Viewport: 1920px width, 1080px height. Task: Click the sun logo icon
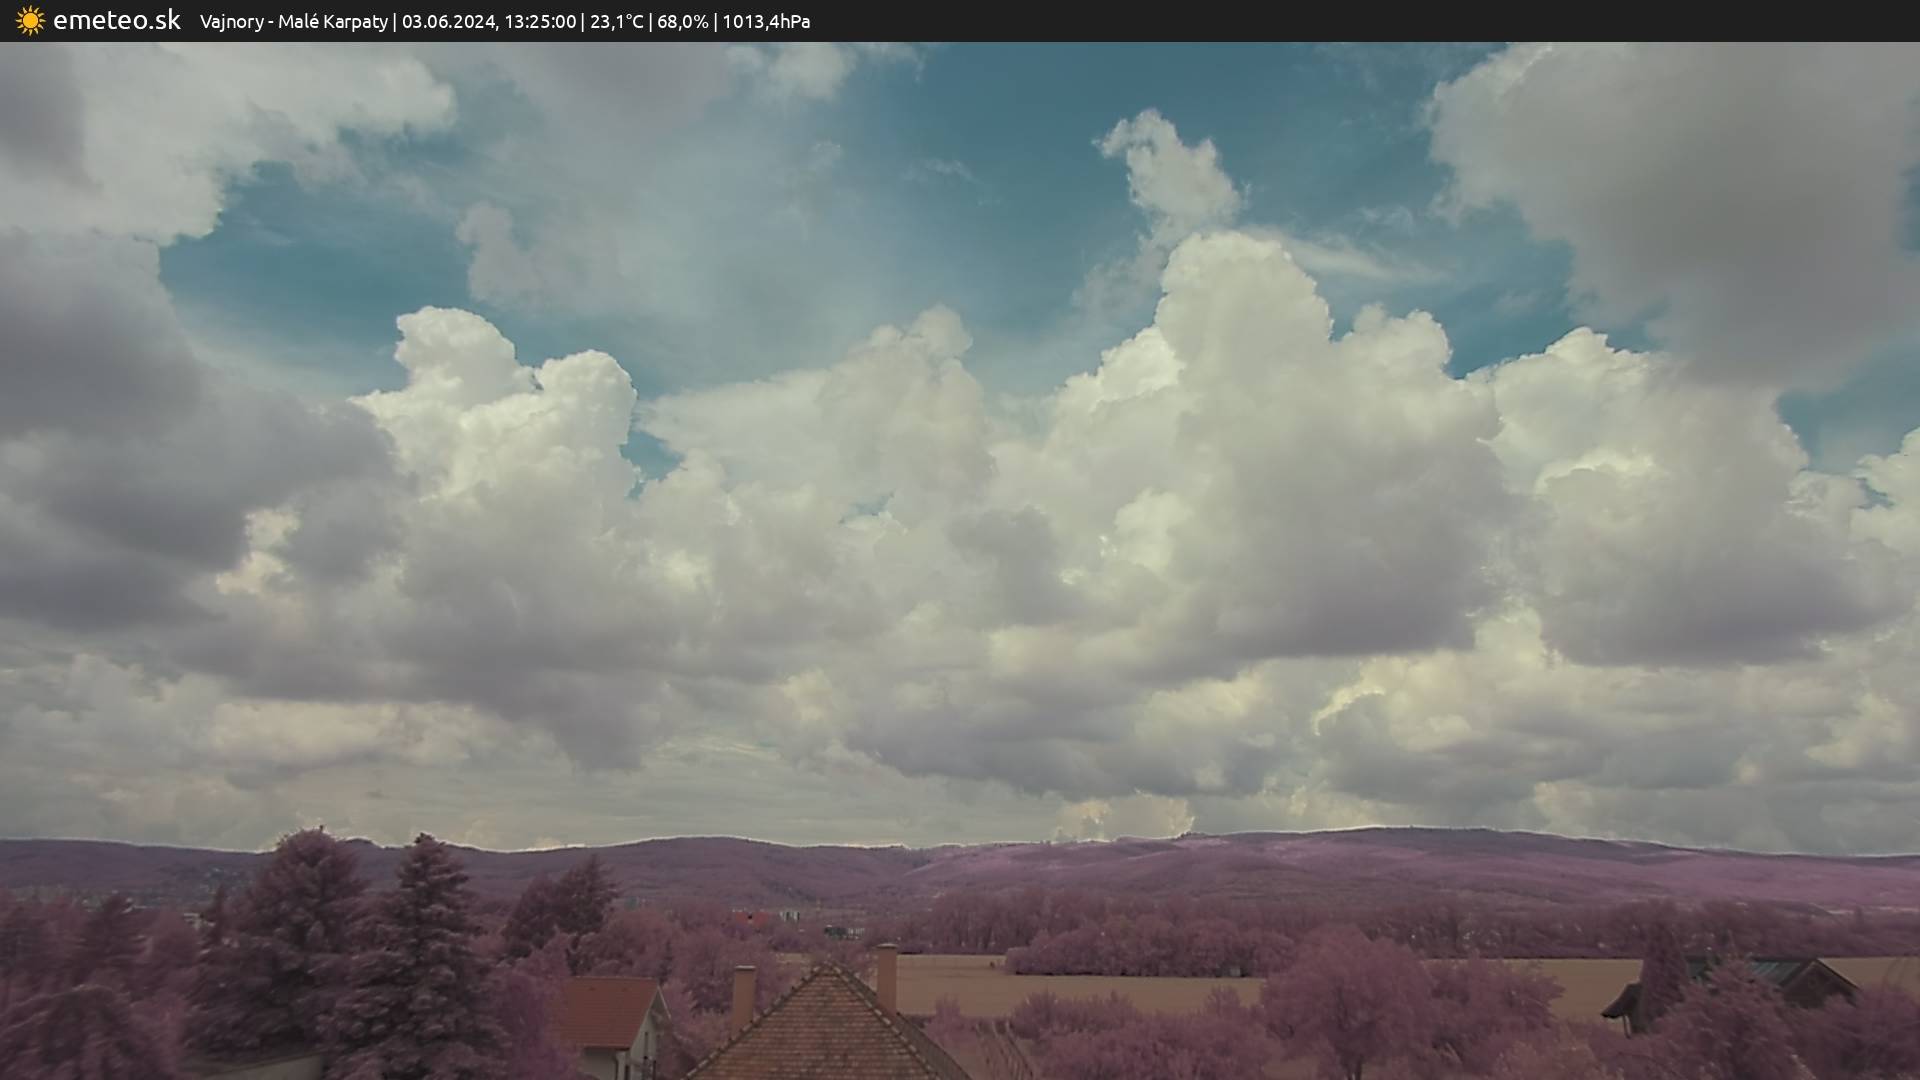coord(30,20)
